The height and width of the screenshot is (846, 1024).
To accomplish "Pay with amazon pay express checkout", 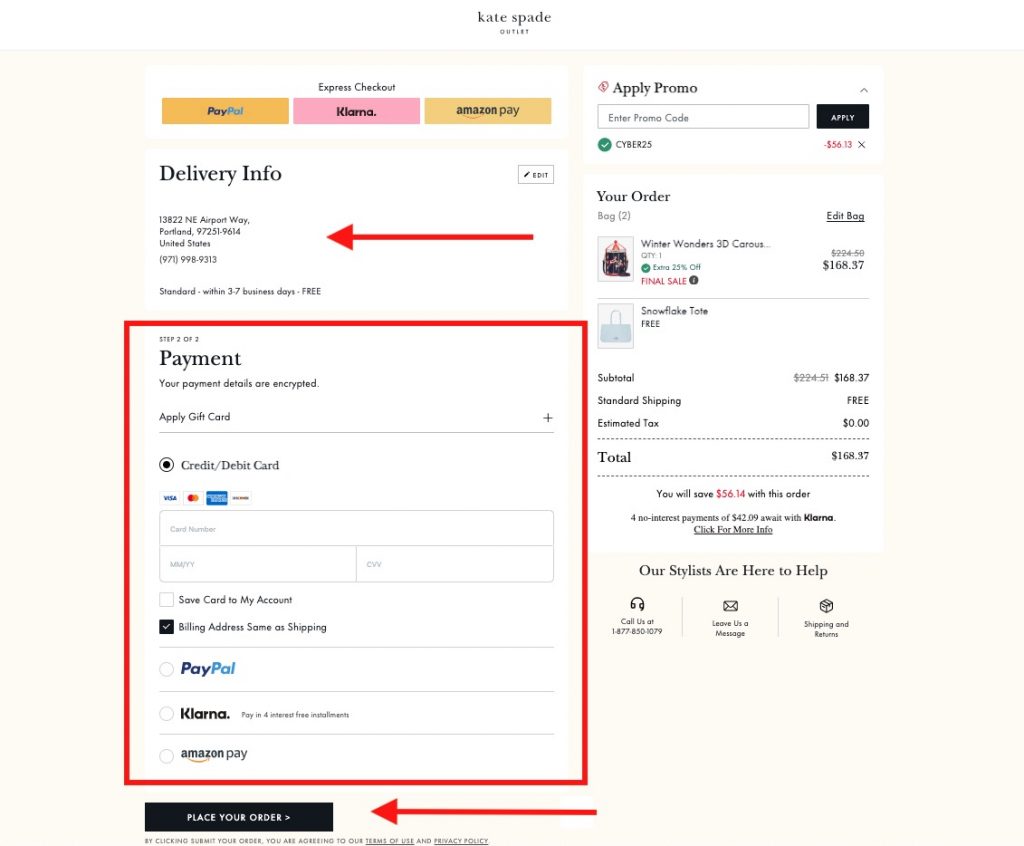I will (488, 111).
